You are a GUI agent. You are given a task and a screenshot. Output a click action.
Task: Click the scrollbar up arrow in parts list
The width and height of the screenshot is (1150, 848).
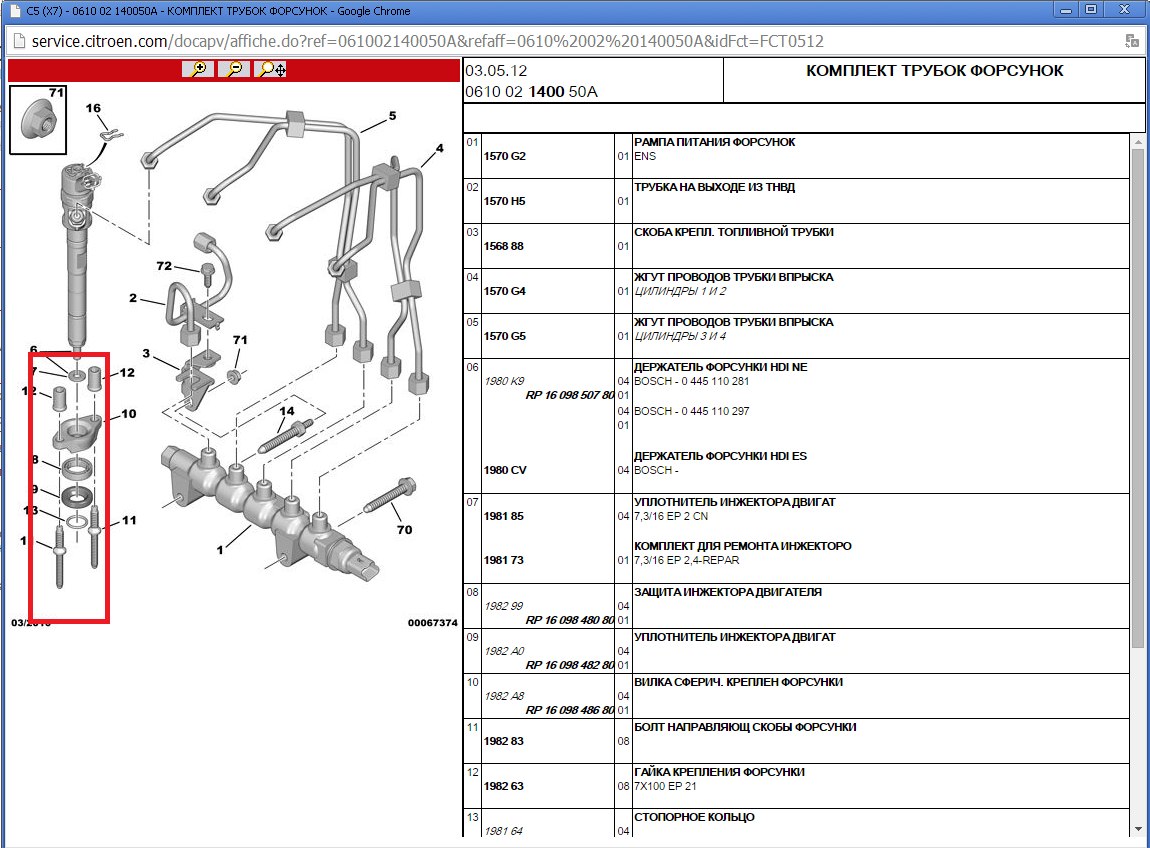[1137, 143]
